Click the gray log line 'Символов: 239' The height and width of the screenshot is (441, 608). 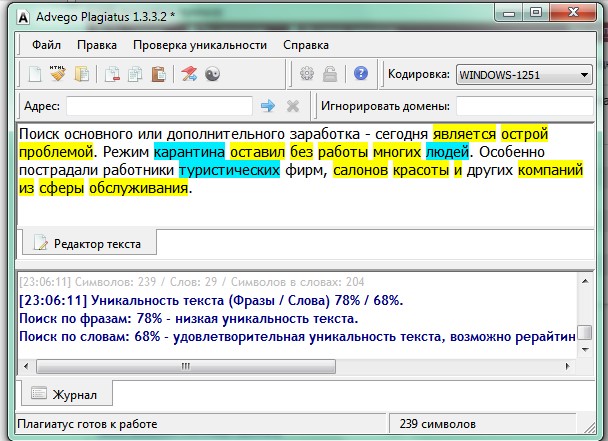192,282
